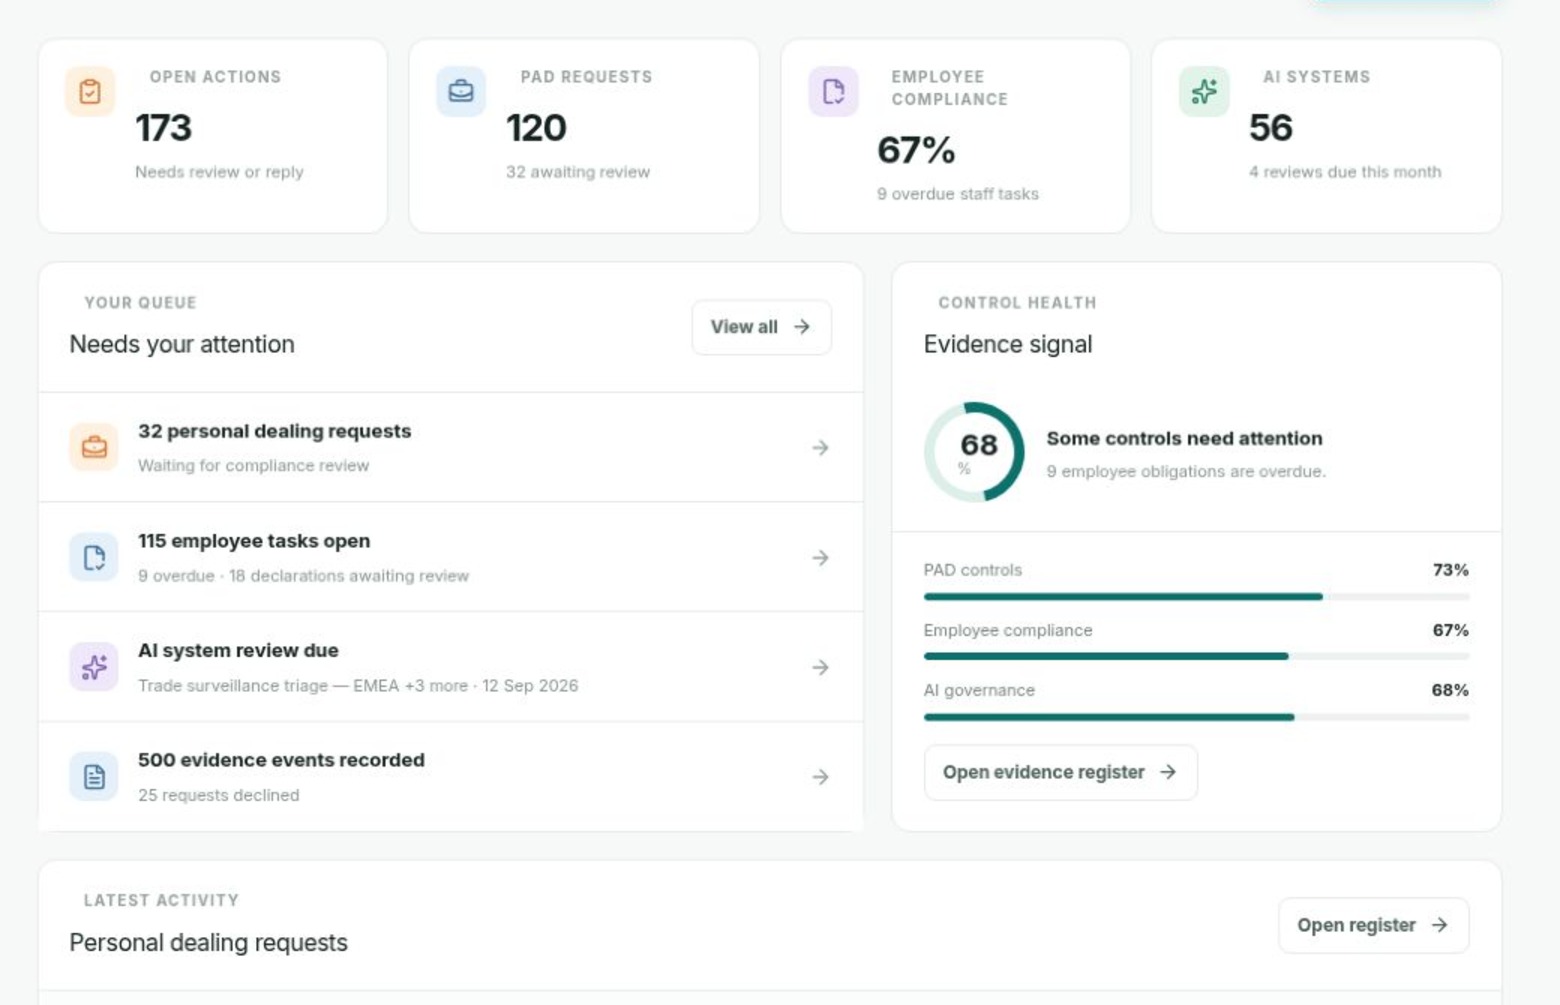Click the 'LATEST ACTIVITY' label
The height and width of the screenshot is (1005, 1560).
pyautogui.click(x=161, y=900)
